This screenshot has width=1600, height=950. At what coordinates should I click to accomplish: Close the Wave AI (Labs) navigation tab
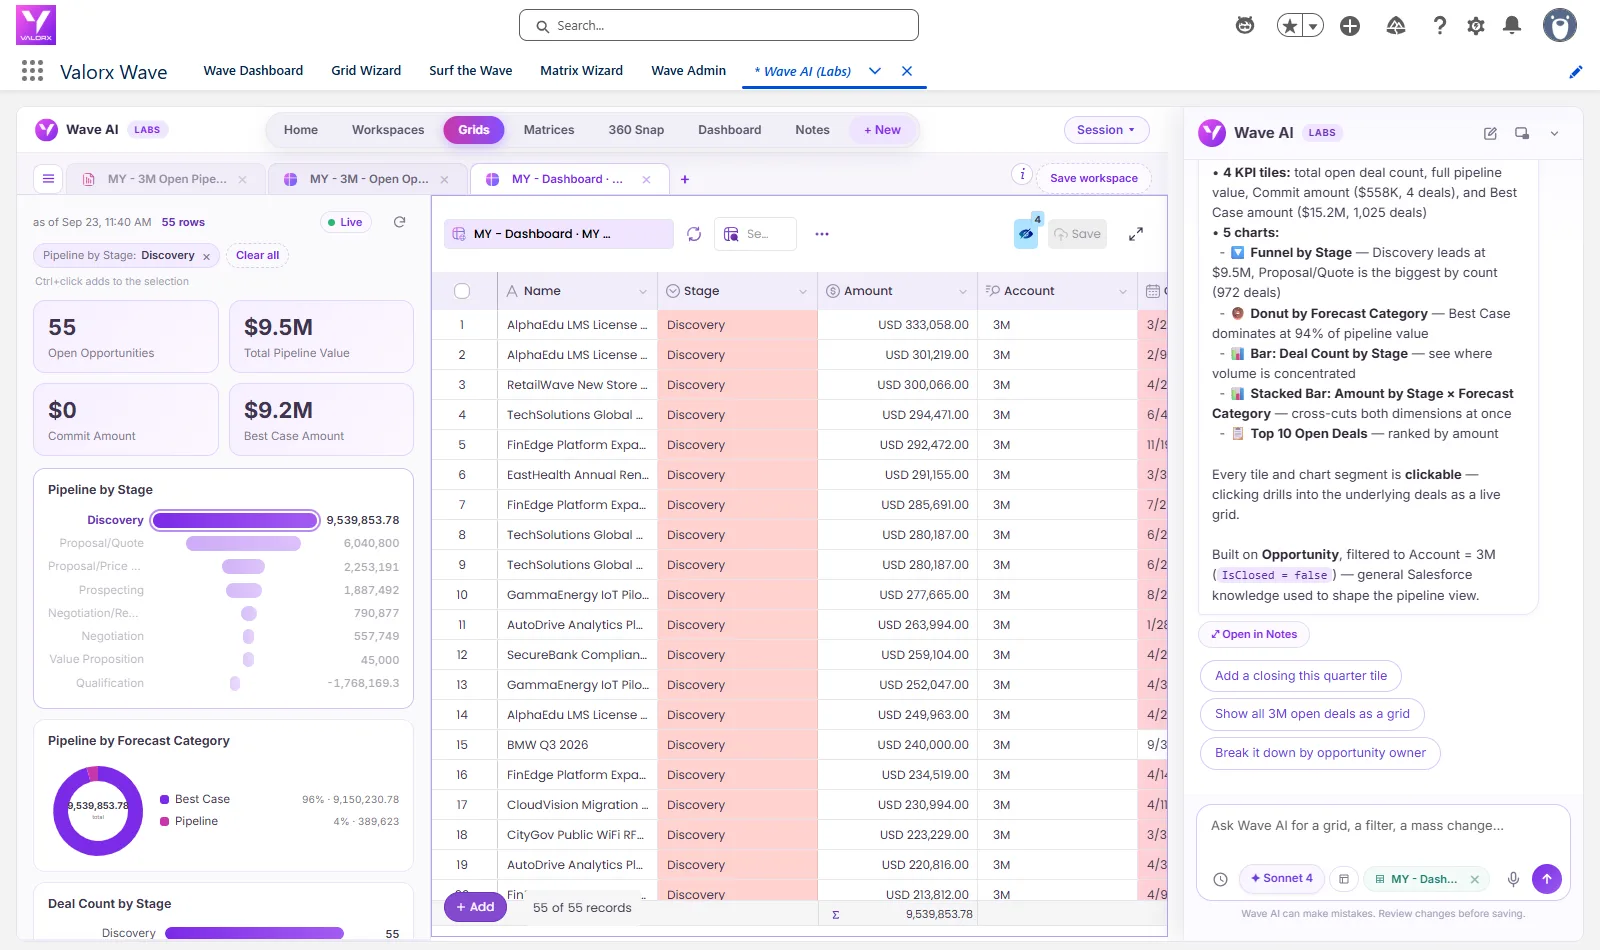point(907,71)
